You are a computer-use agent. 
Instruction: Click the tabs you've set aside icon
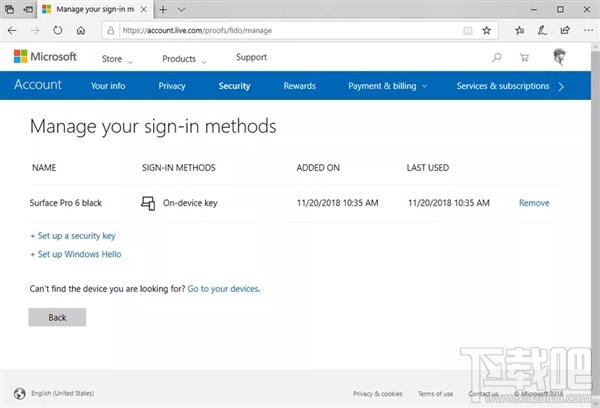tap(10, 9)
